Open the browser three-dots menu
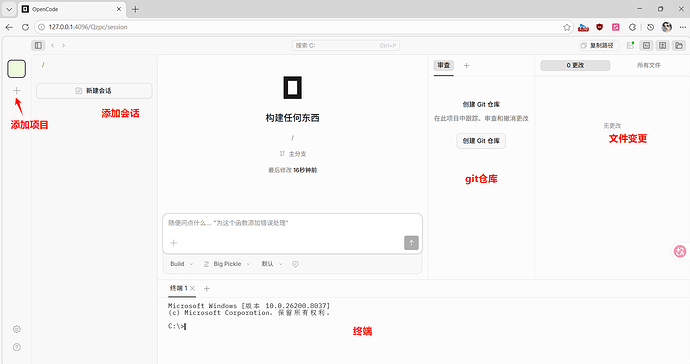This screenshot has width=690, height=364. 683,27
